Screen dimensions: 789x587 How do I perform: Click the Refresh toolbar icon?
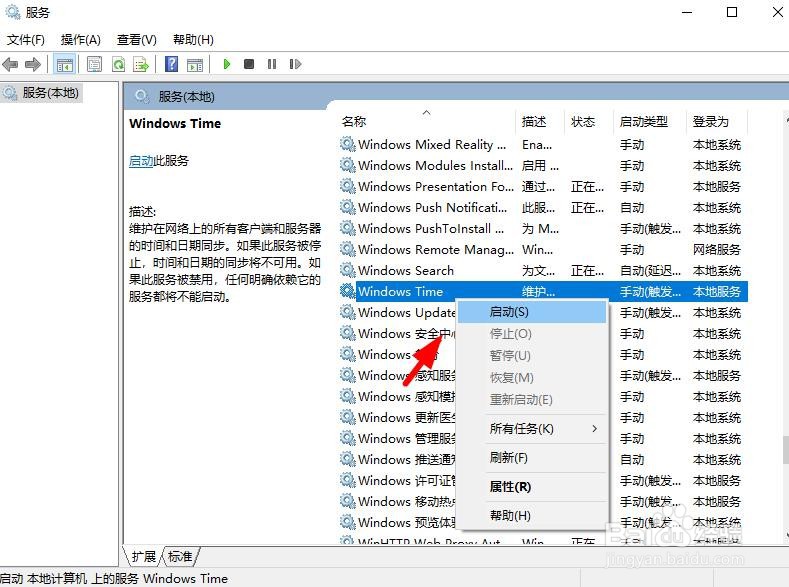118,64
